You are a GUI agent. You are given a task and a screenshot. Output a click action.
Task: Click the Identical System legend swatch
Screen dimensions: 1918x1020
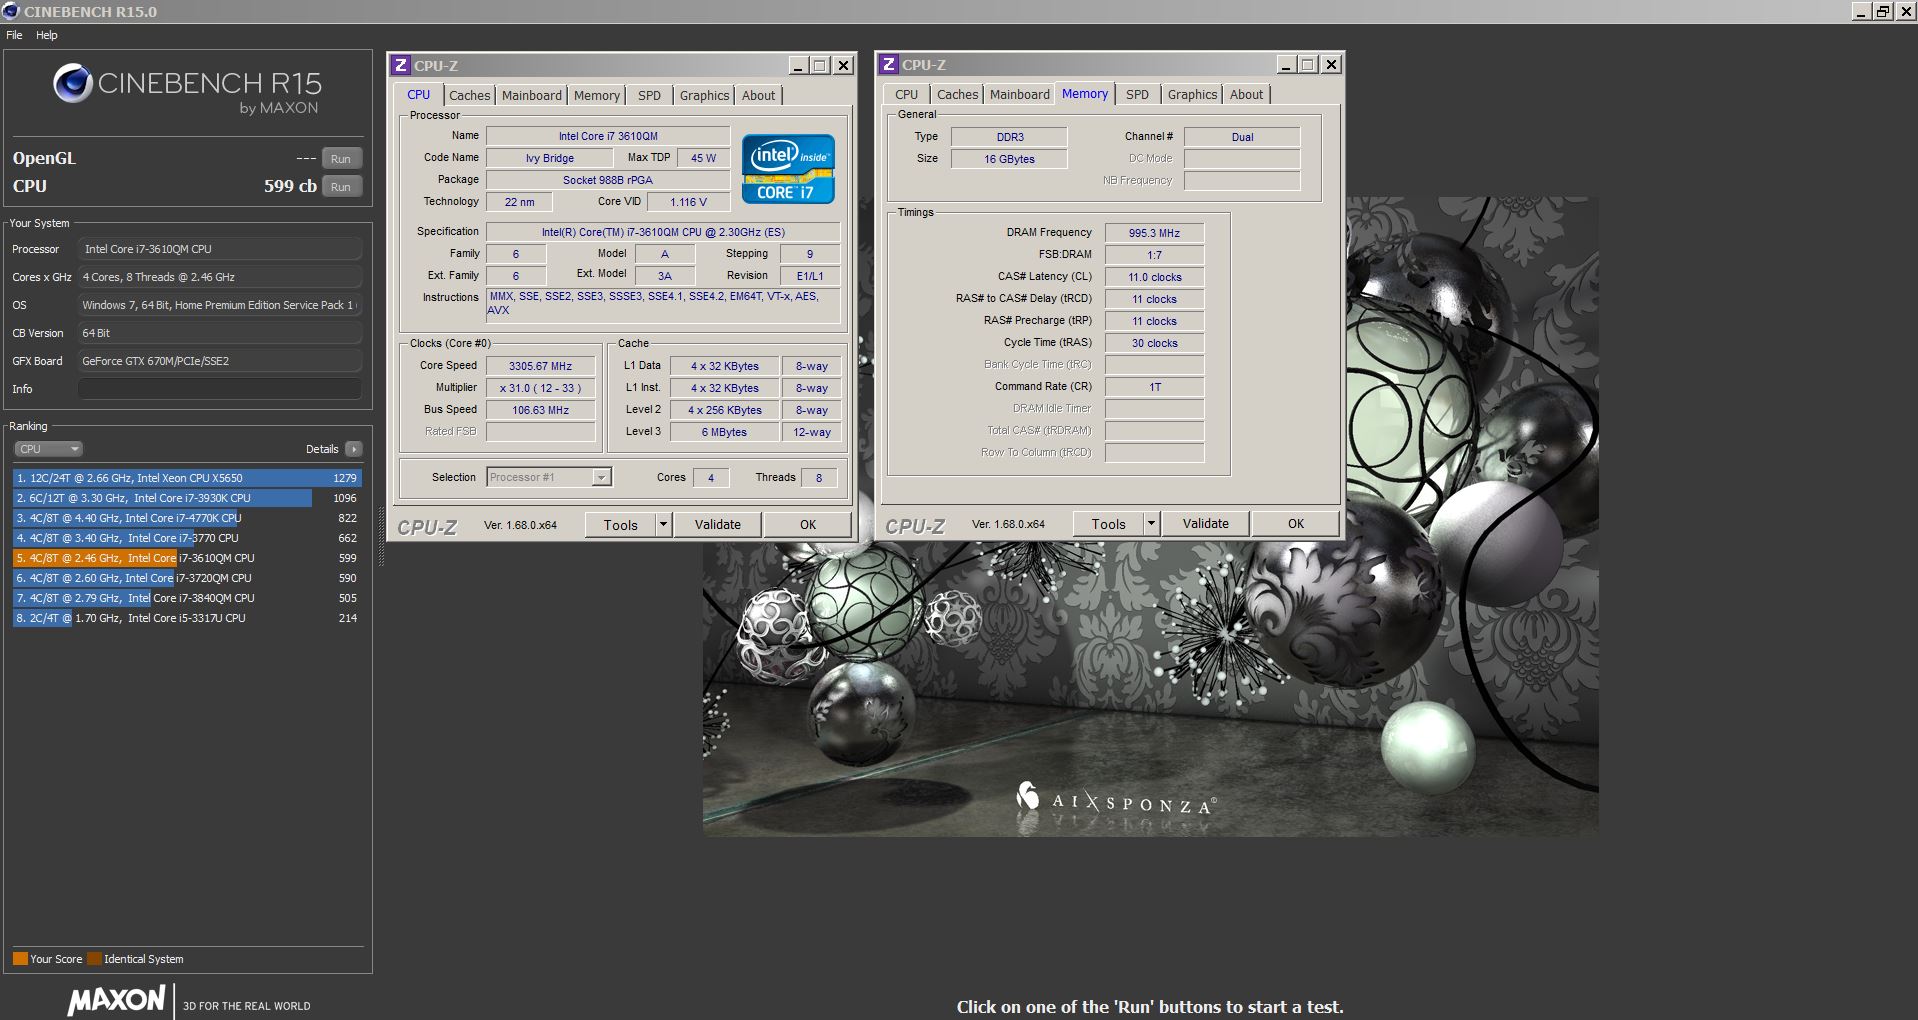(94, 959)
